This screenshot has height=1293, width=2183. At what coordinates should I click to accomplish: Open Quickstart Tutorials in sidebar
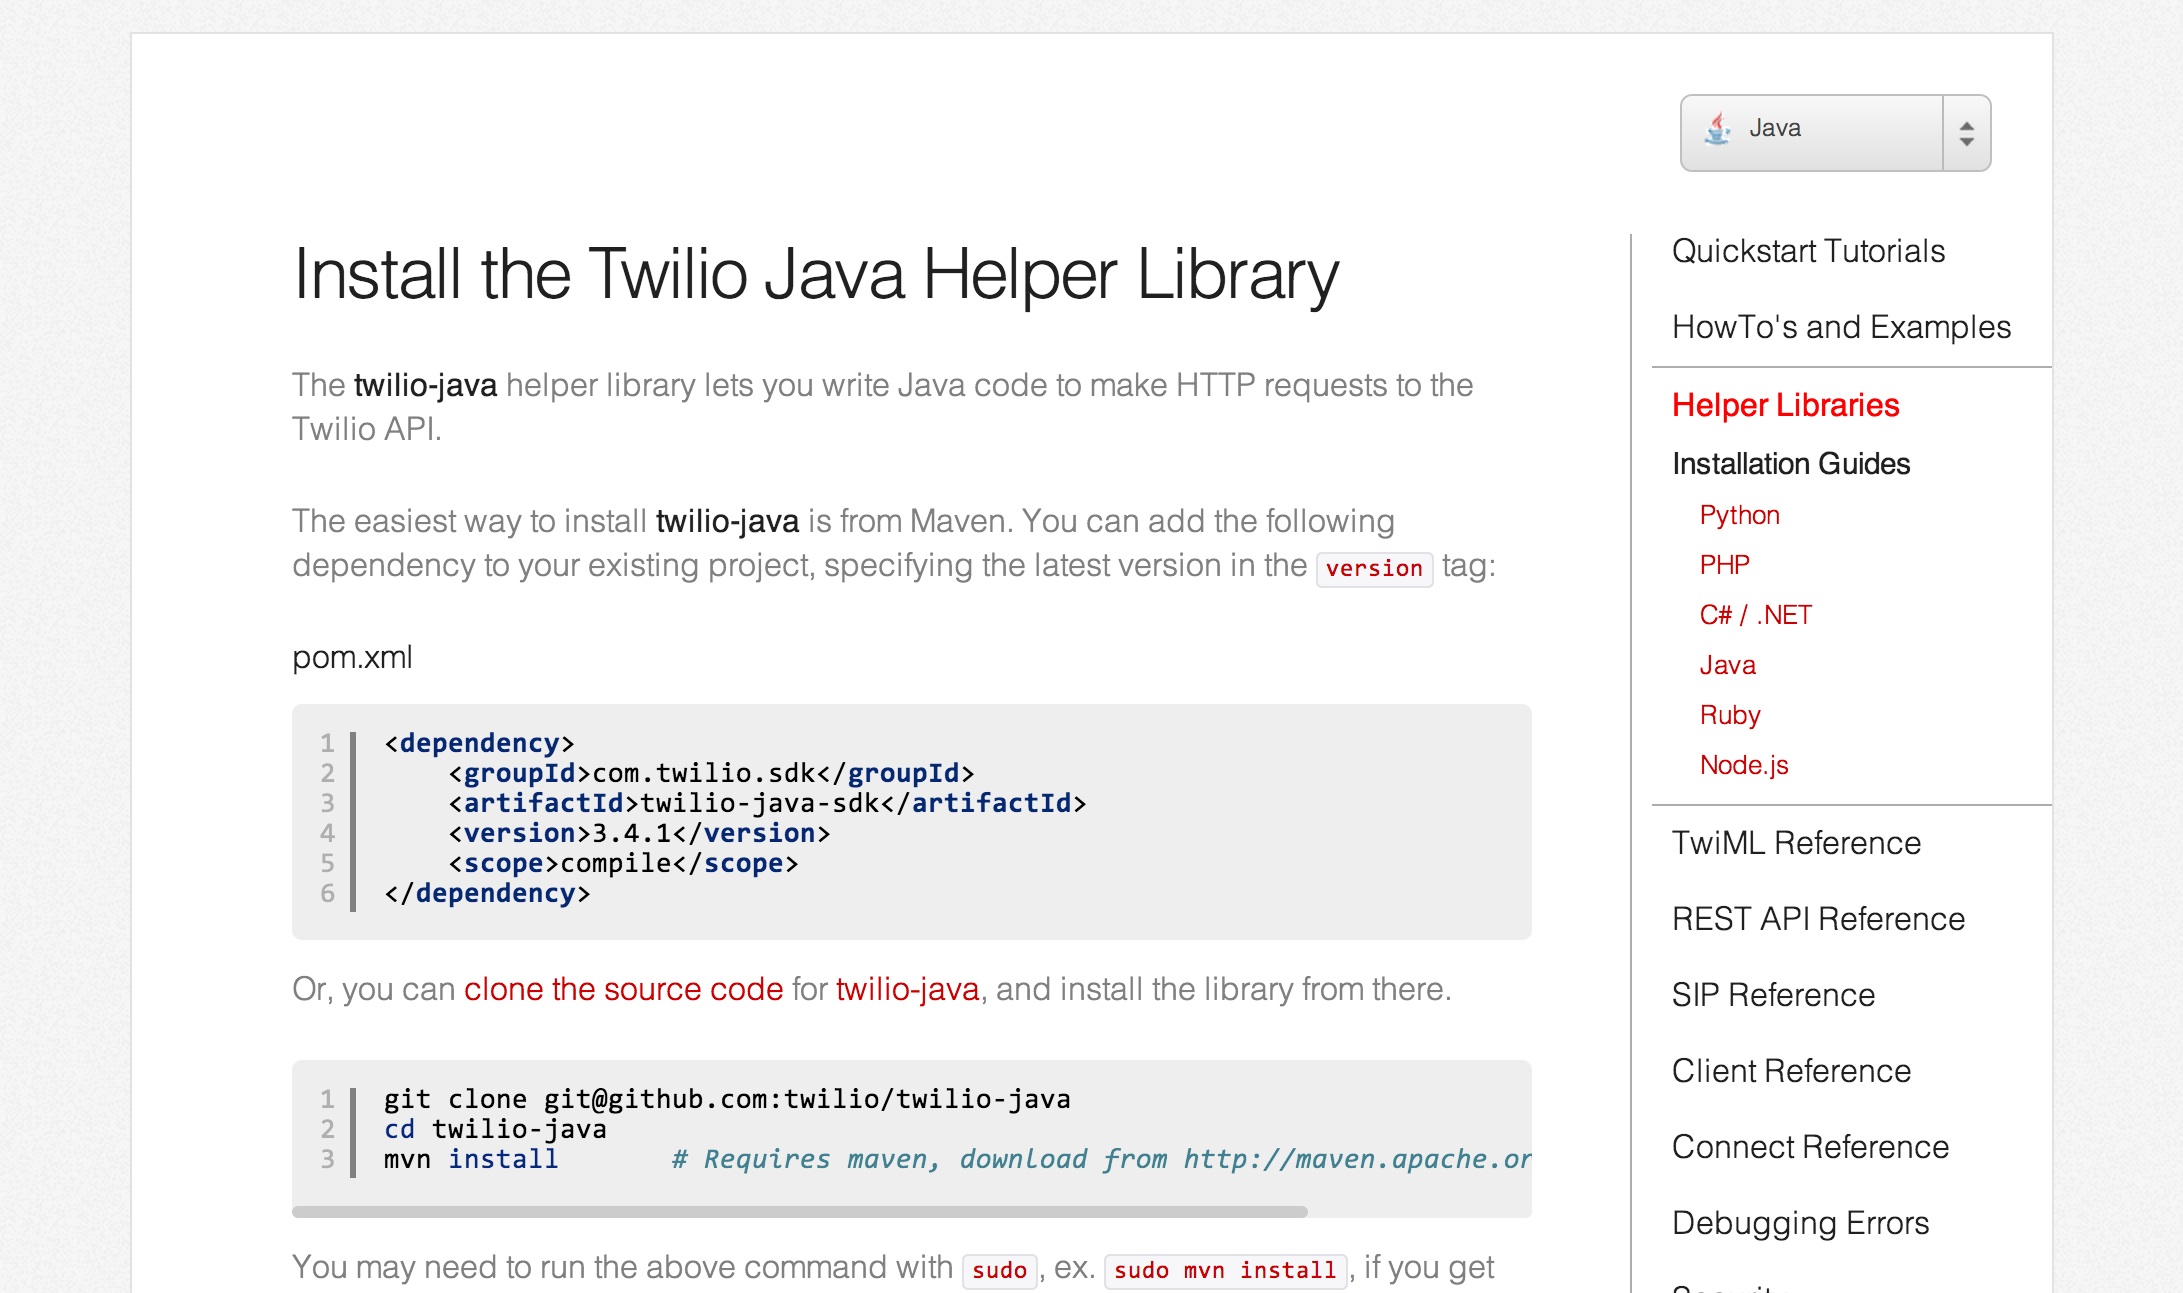1808,251
